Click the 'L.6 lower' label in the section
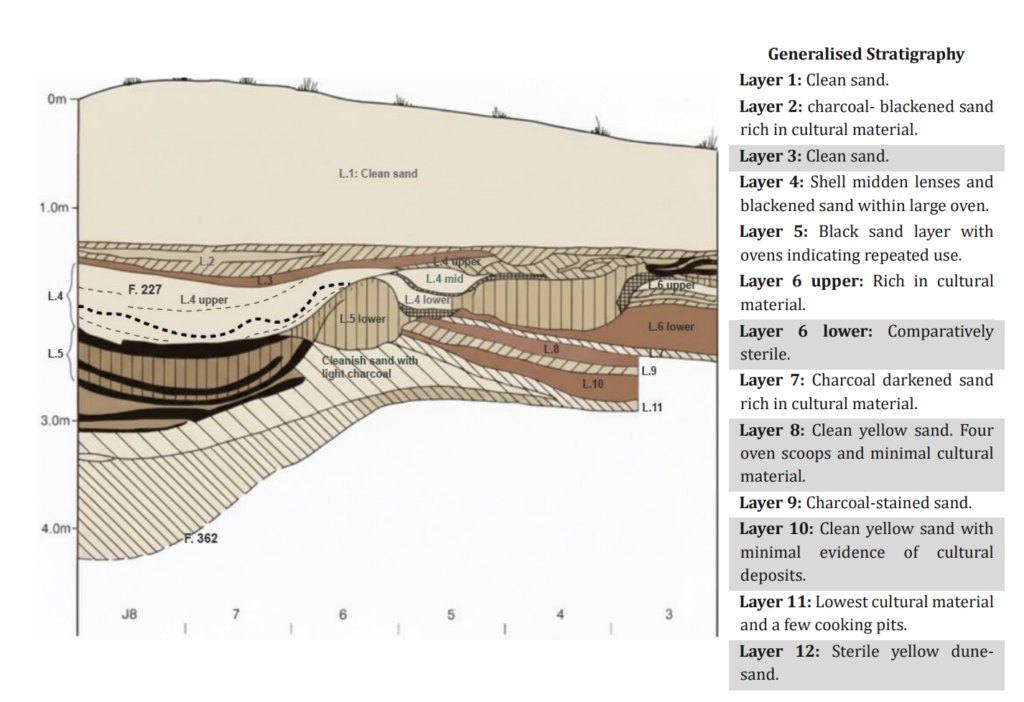The width and height of the screenshot is (1024, 702). 671,327
